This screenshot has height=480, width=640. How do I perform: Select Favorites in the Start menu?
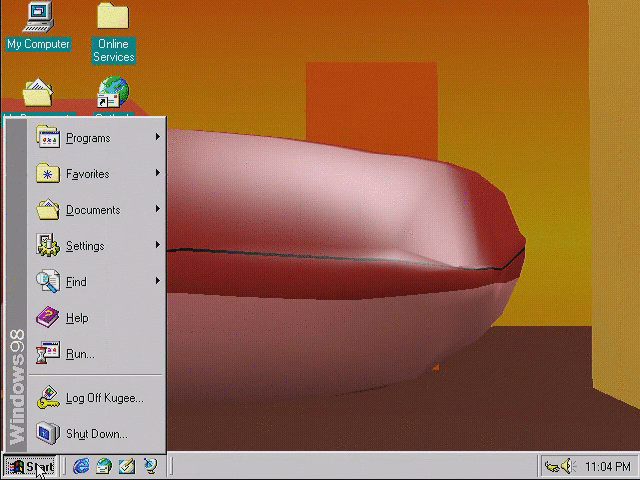pos(97,173)
